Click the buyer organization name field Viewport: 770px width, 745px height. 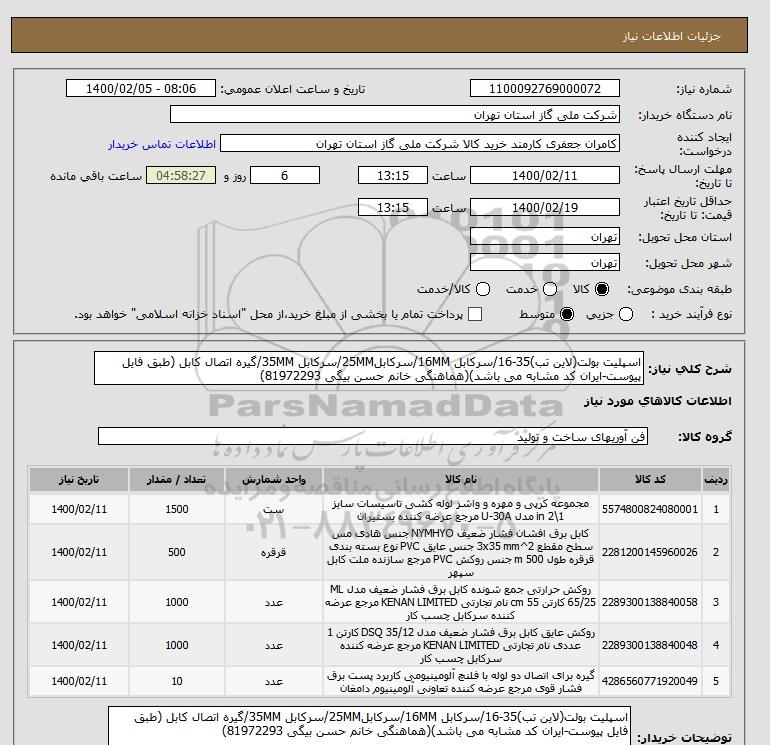pos(394,114)
